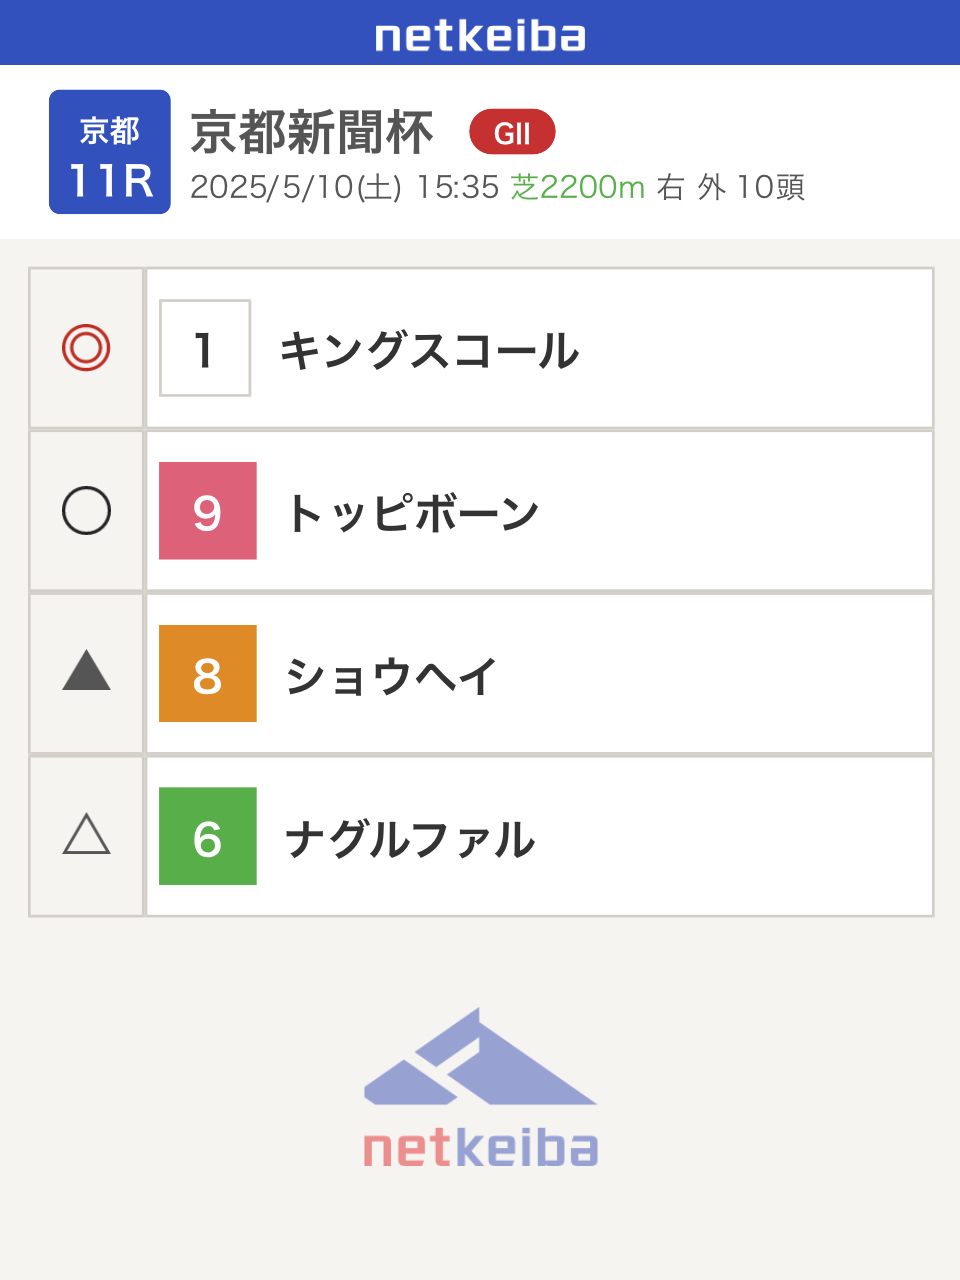
Task: Click the netkeiba watermark logo graphic
Action: 480,1057
